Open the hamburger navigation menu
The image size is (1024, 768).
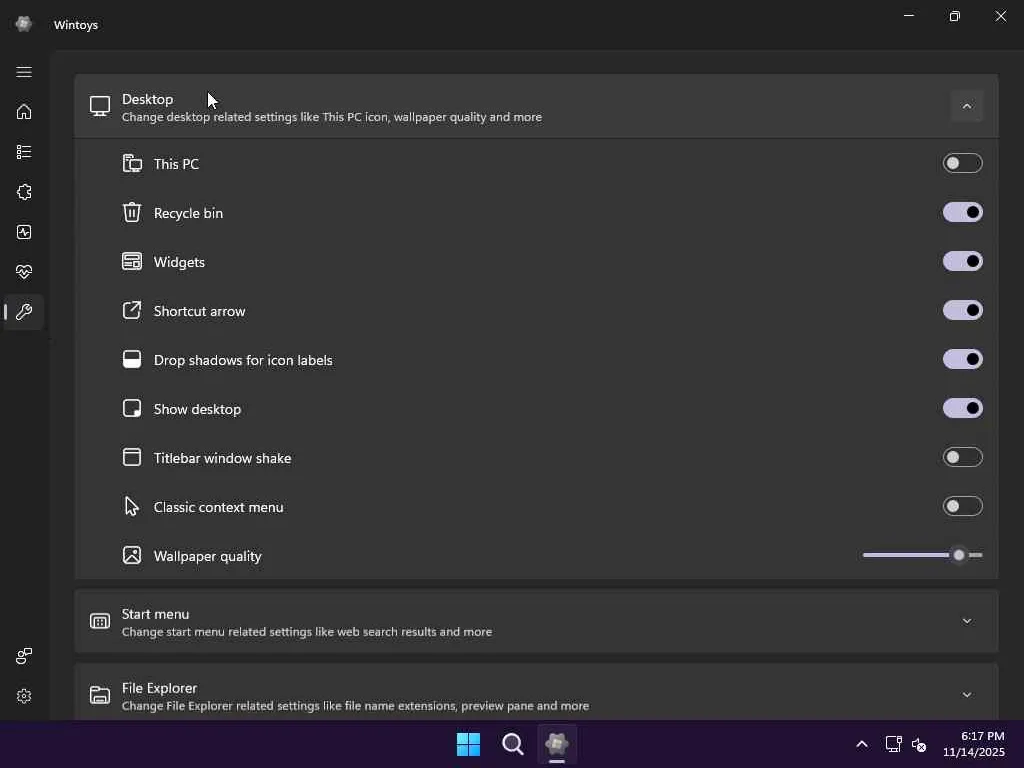(24, 72)
